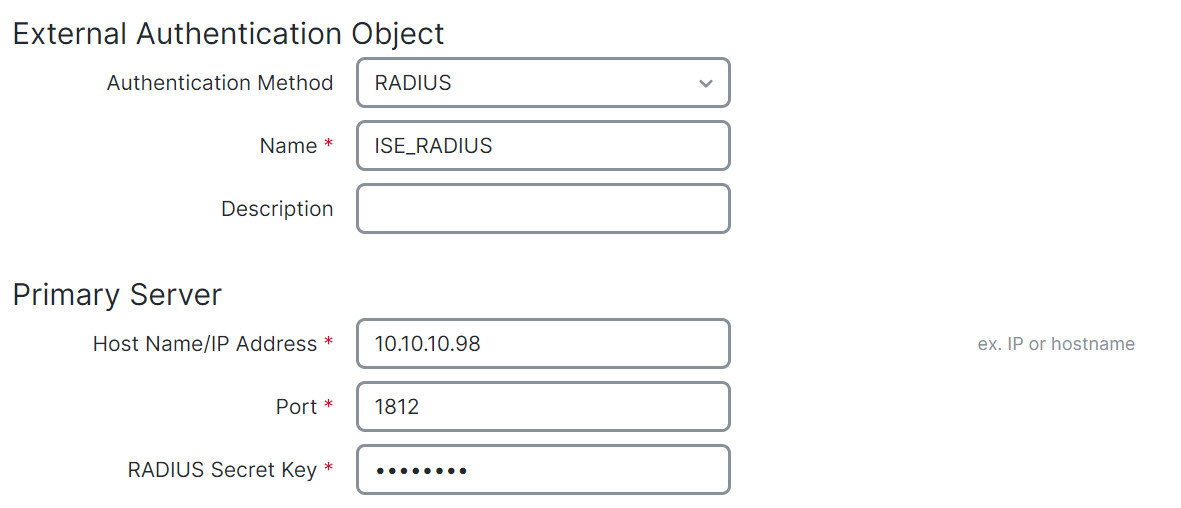Click the Port label text

297,407
